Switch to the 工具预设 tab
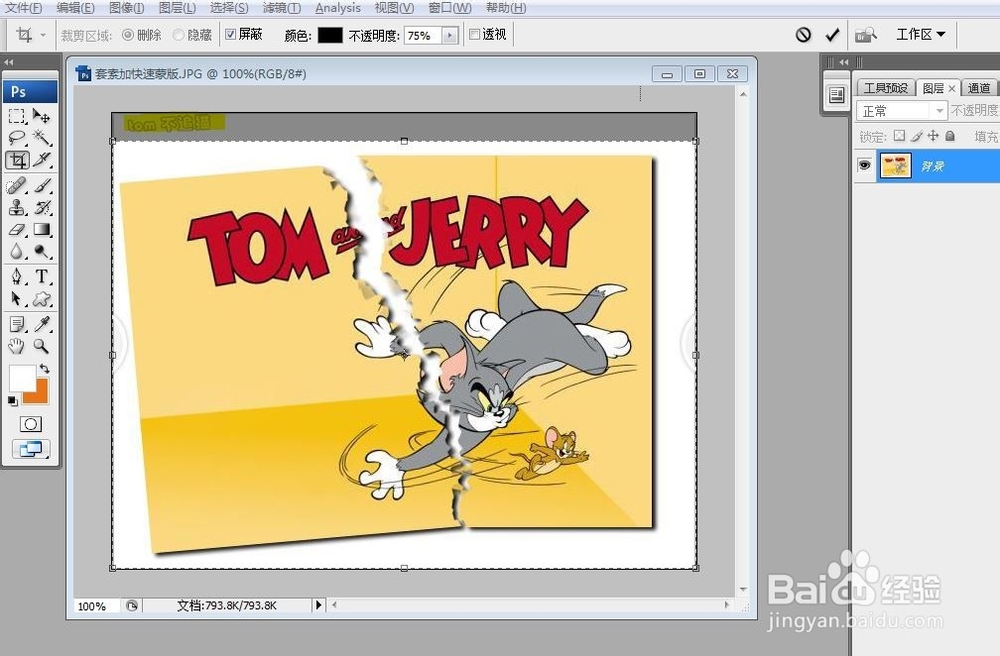Image resolution: width=1000 pixels, height=656 pixels. (x=885, y=88)
